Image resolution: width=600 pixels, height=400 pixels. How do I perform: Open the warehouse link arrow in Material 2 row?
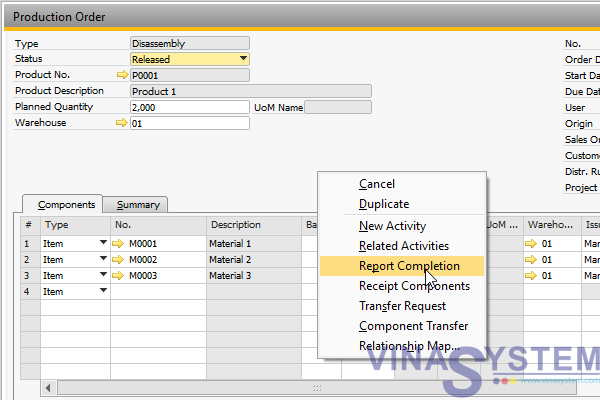(x=531, y=260)
